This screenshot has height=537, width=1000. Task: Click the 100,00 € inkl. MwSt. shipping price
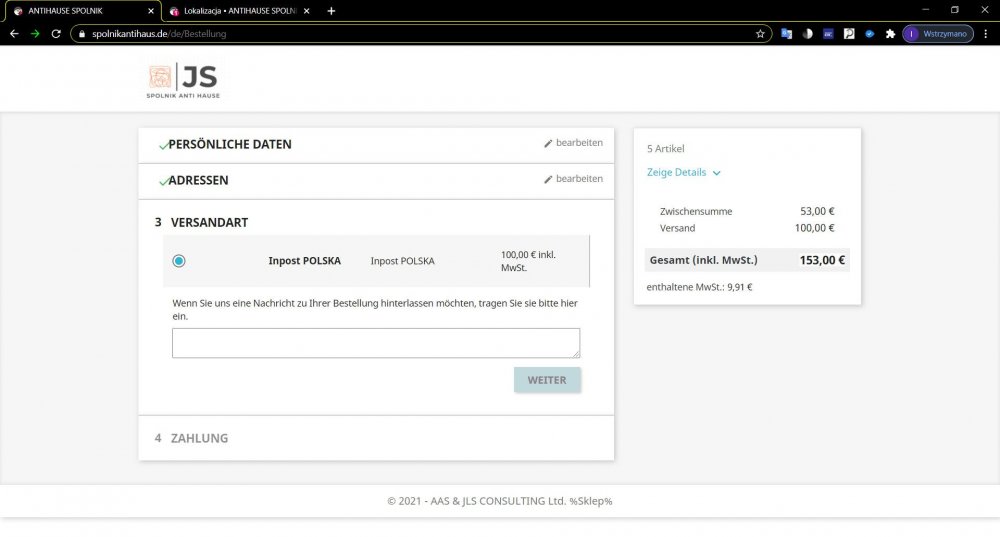click(528, 261)
